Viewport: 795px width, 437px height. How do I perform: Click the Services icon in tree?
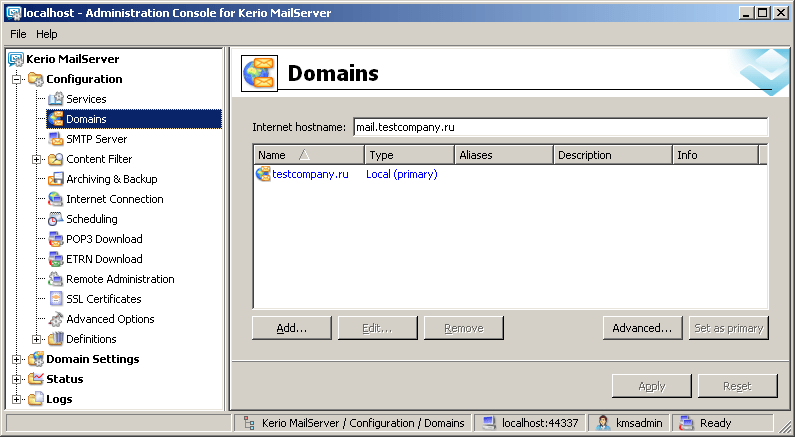click(x=56, y=99)
